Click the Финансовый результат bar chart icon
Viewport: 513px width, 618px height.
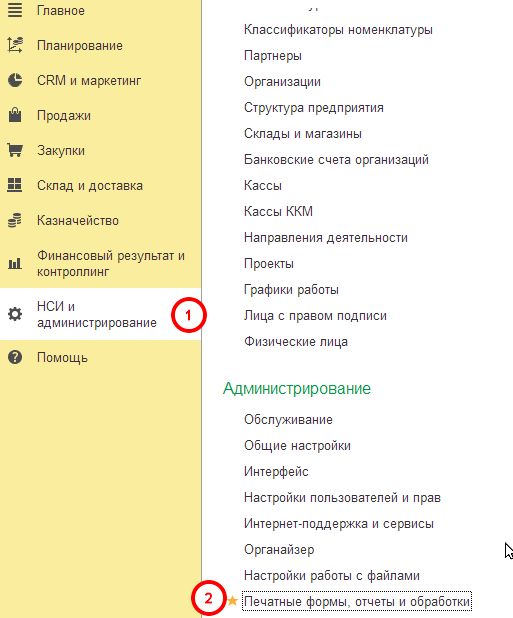coord(15,263)
